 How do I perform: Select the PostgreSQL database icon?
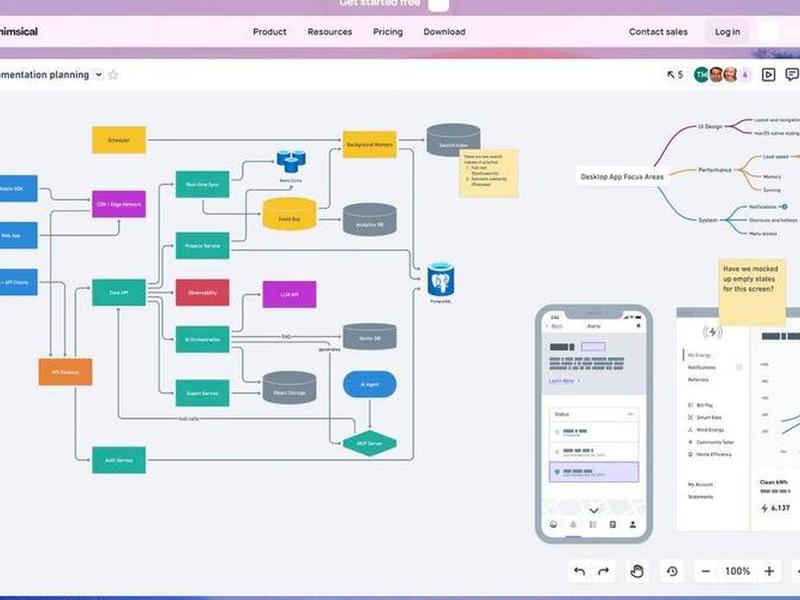(440, 280)
